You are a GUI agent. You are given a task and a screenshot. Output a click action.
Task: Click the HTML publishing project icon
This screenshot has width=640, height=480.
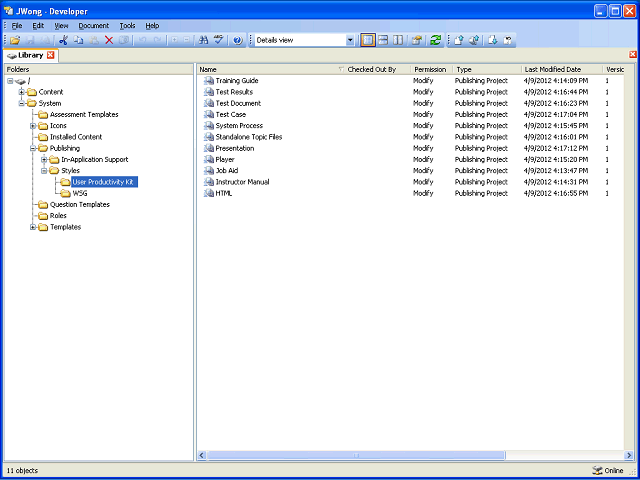[x=209, y=193]
